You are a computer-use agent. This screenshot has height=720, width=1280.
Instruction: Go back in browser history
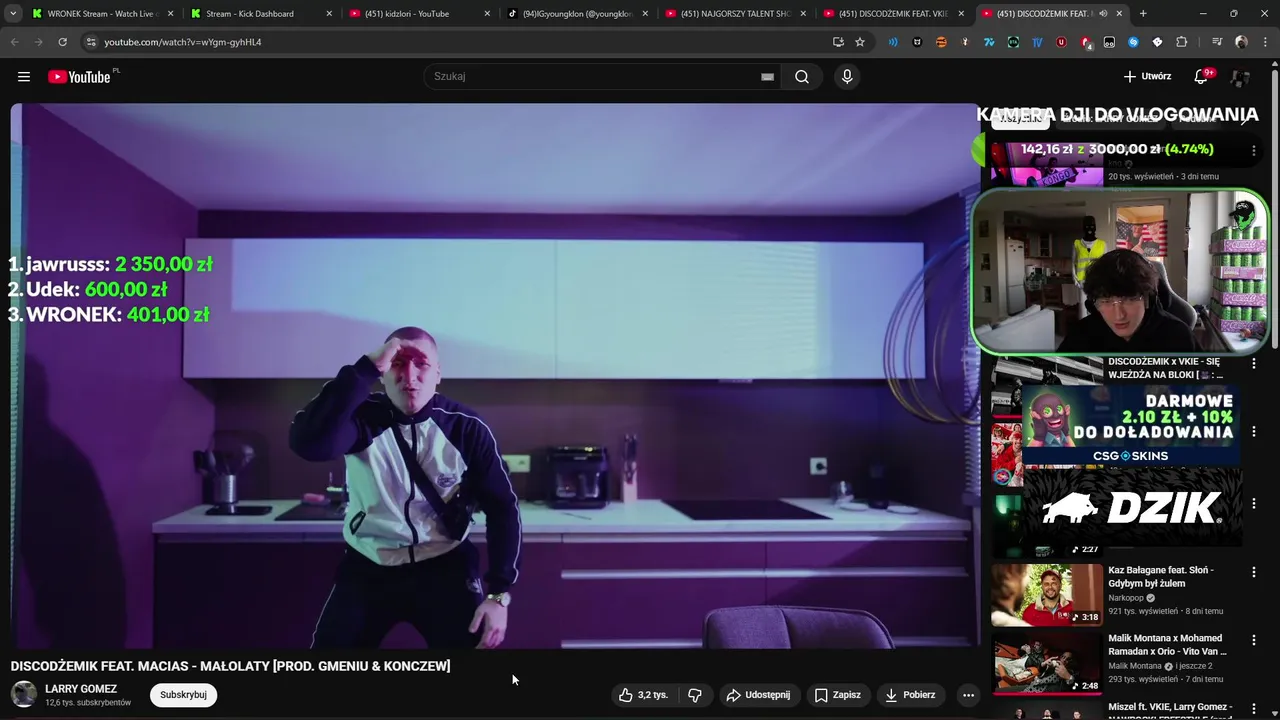(x=14, y=42)
